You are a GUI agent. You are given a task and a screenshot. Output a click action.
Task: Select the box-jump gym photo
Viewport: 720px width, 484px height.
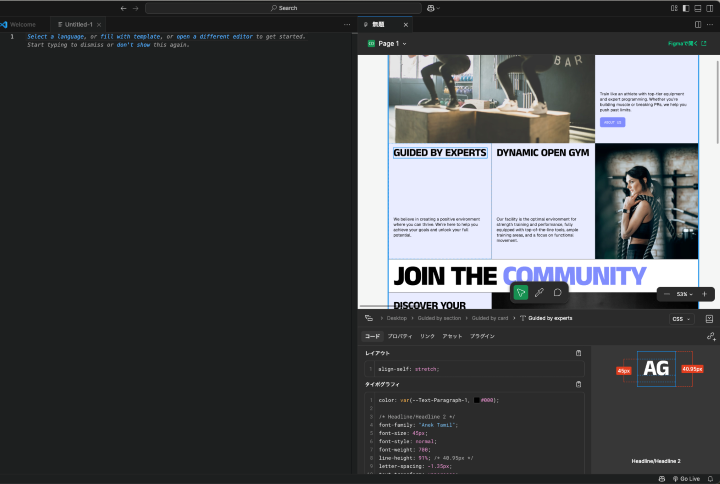click(x=491, y=99)
